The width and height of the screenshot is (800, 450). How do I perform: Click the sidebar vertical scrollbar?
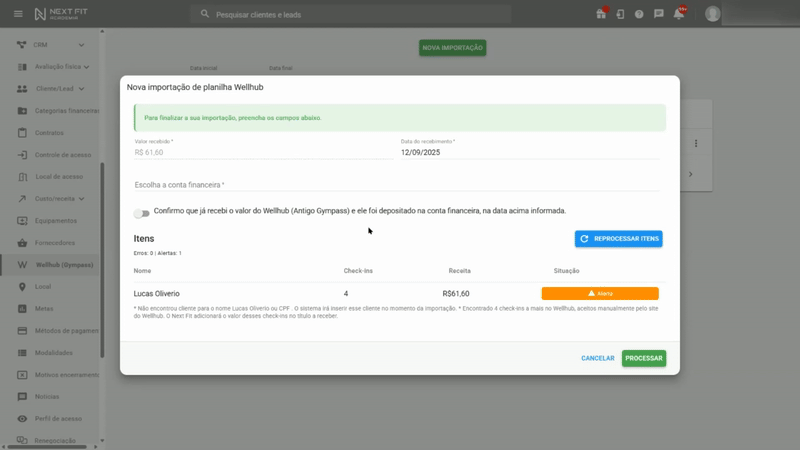(x=102, y=260)
